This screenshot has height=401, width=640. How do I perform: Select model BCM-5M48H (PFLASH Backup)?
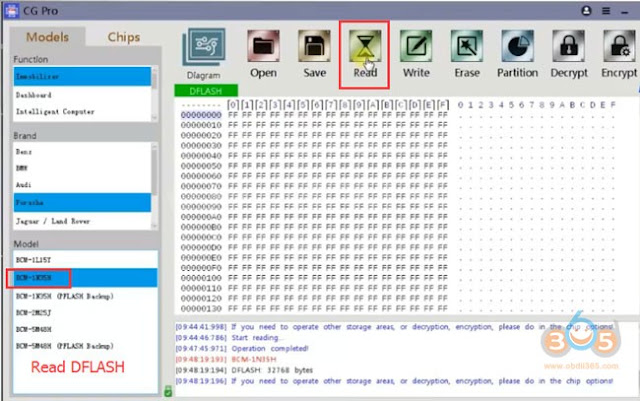[85, 346]
